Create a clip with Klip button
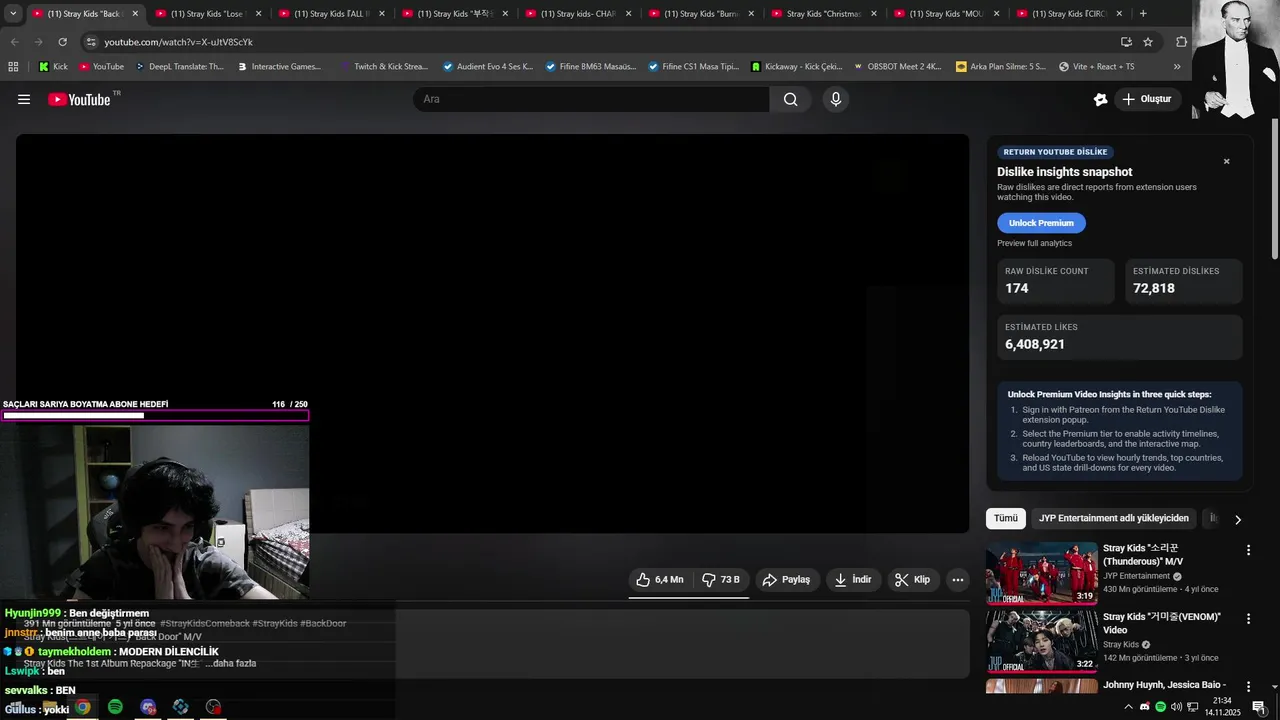Screen dimensions: 1280x720 click(x=912, y=580)
